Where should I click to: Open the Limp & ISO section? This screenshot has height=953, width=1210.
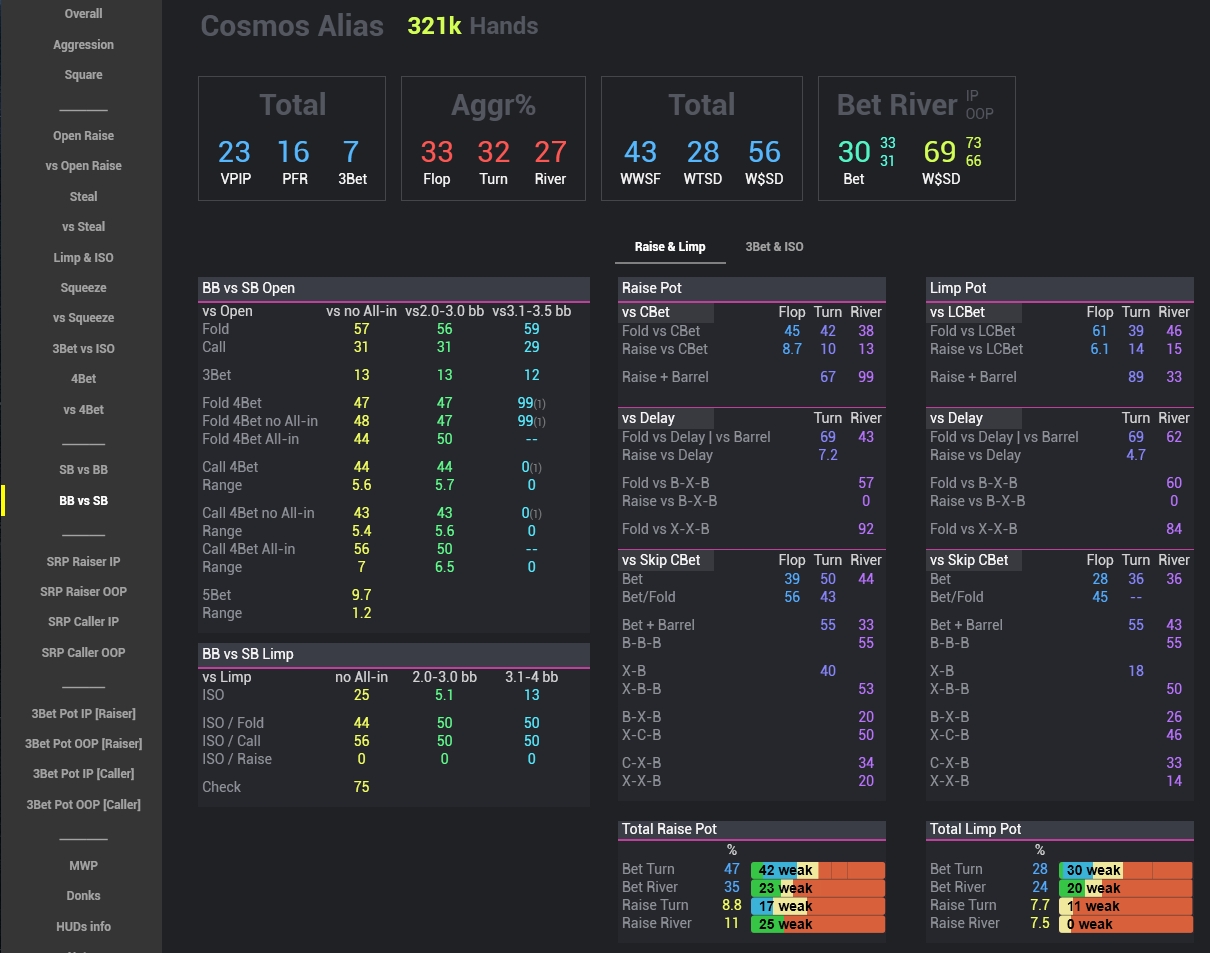83,257
